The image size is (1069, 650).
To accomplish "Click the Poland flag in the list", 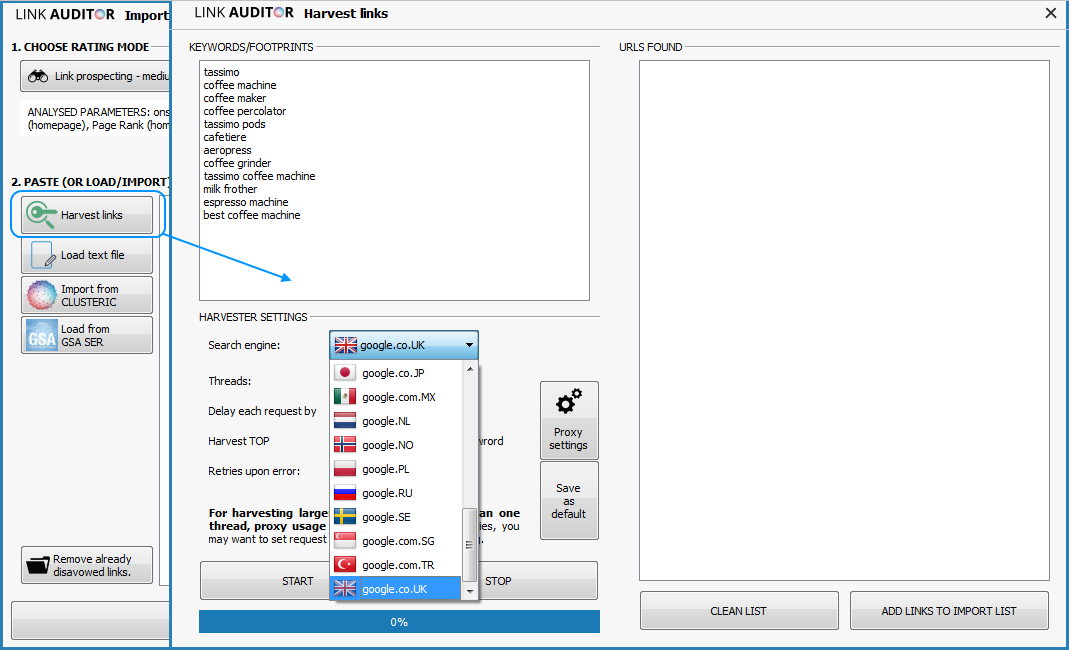I will tap(345, 469).
